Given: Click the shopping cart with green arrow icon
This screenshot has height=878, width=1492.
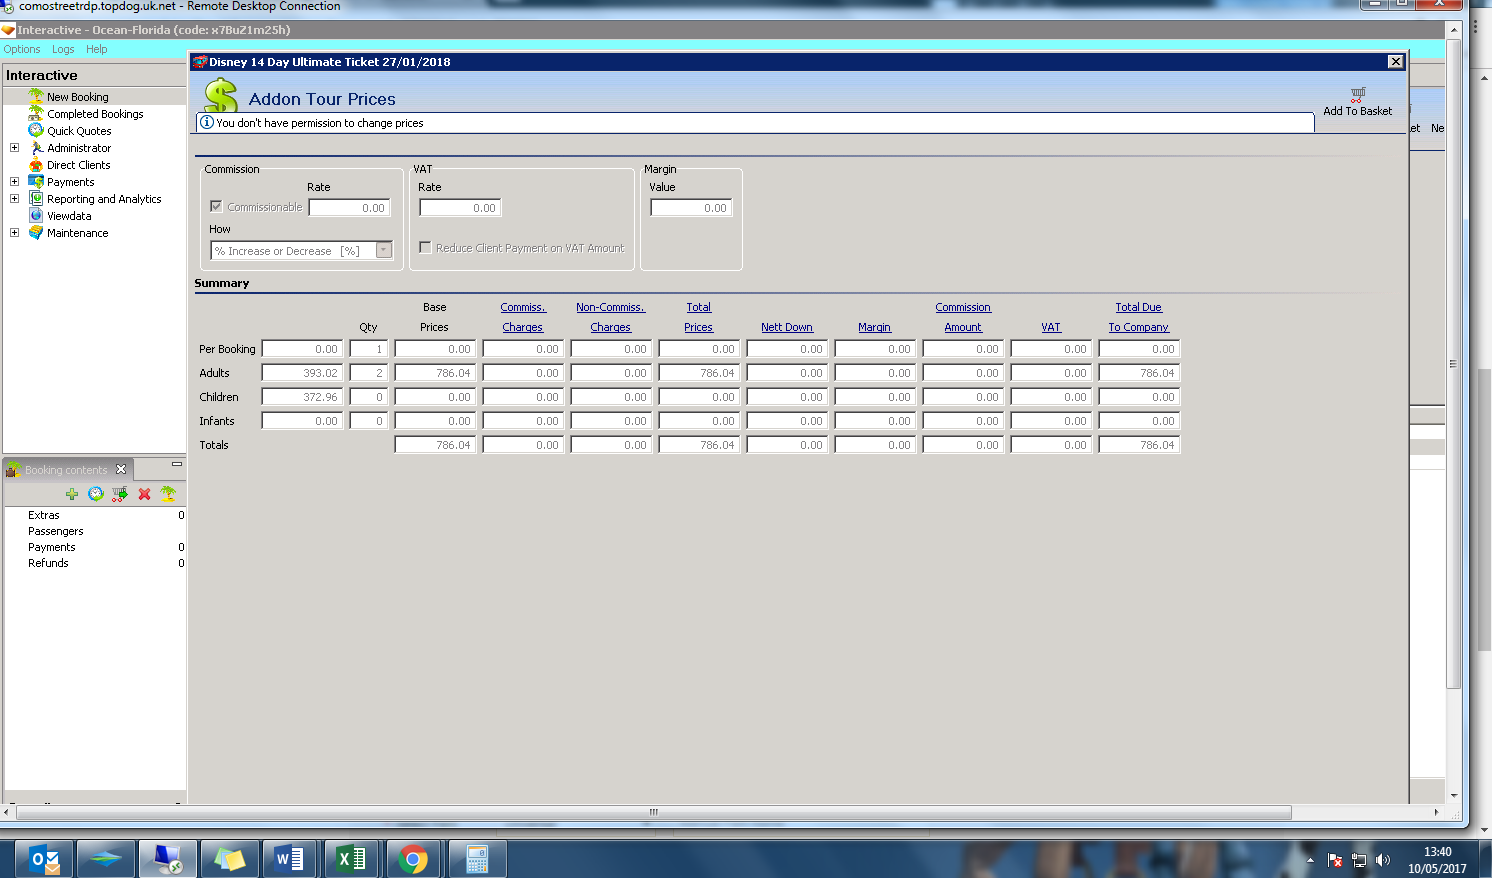Looking at the screenshot, I should coord(120,494).
